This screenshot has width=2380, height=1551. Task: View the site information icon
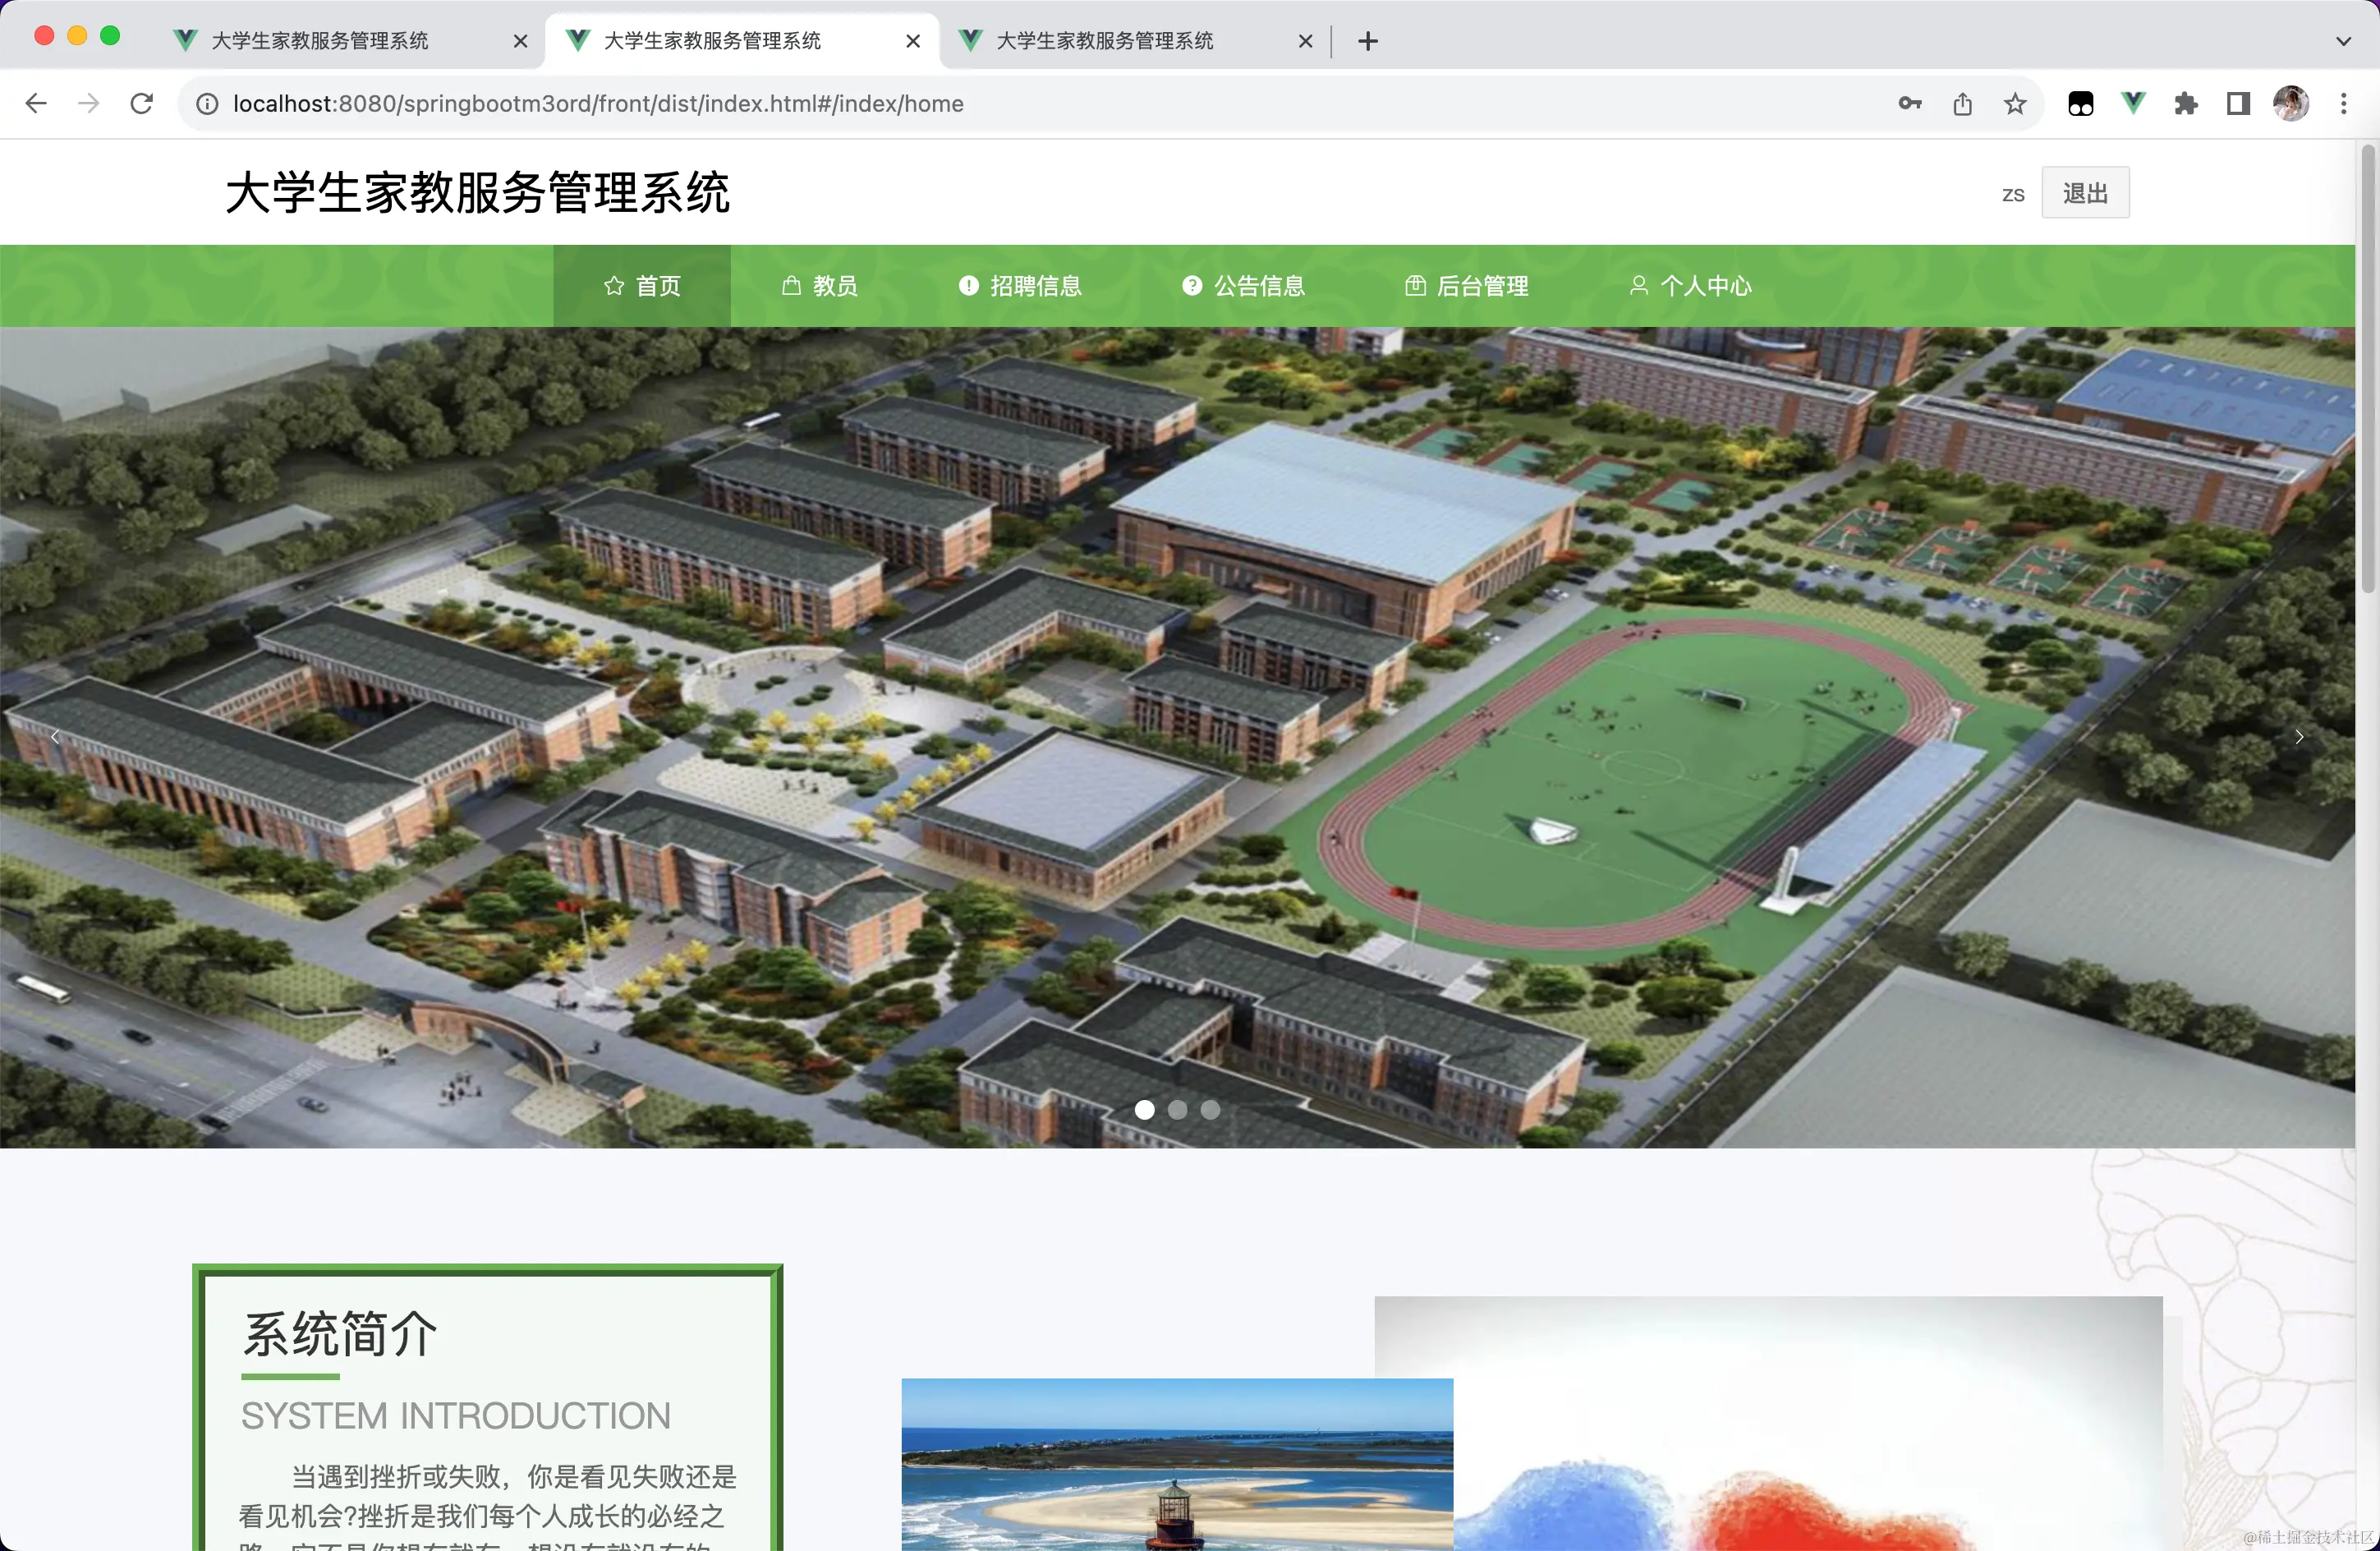207,104
